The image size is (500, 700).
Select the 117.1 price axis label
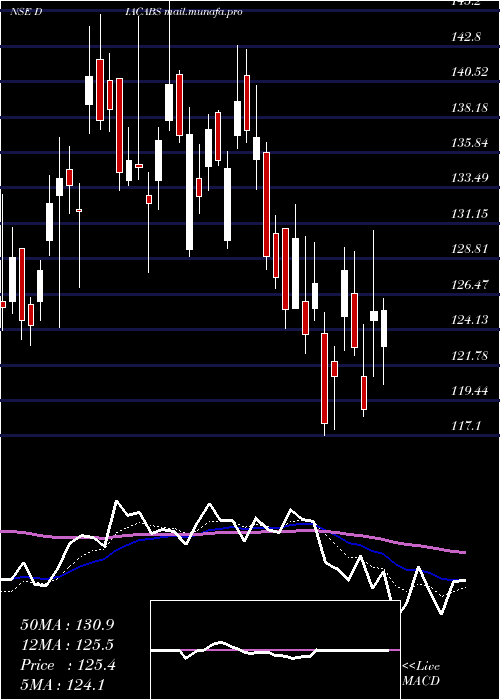(467, 426)
